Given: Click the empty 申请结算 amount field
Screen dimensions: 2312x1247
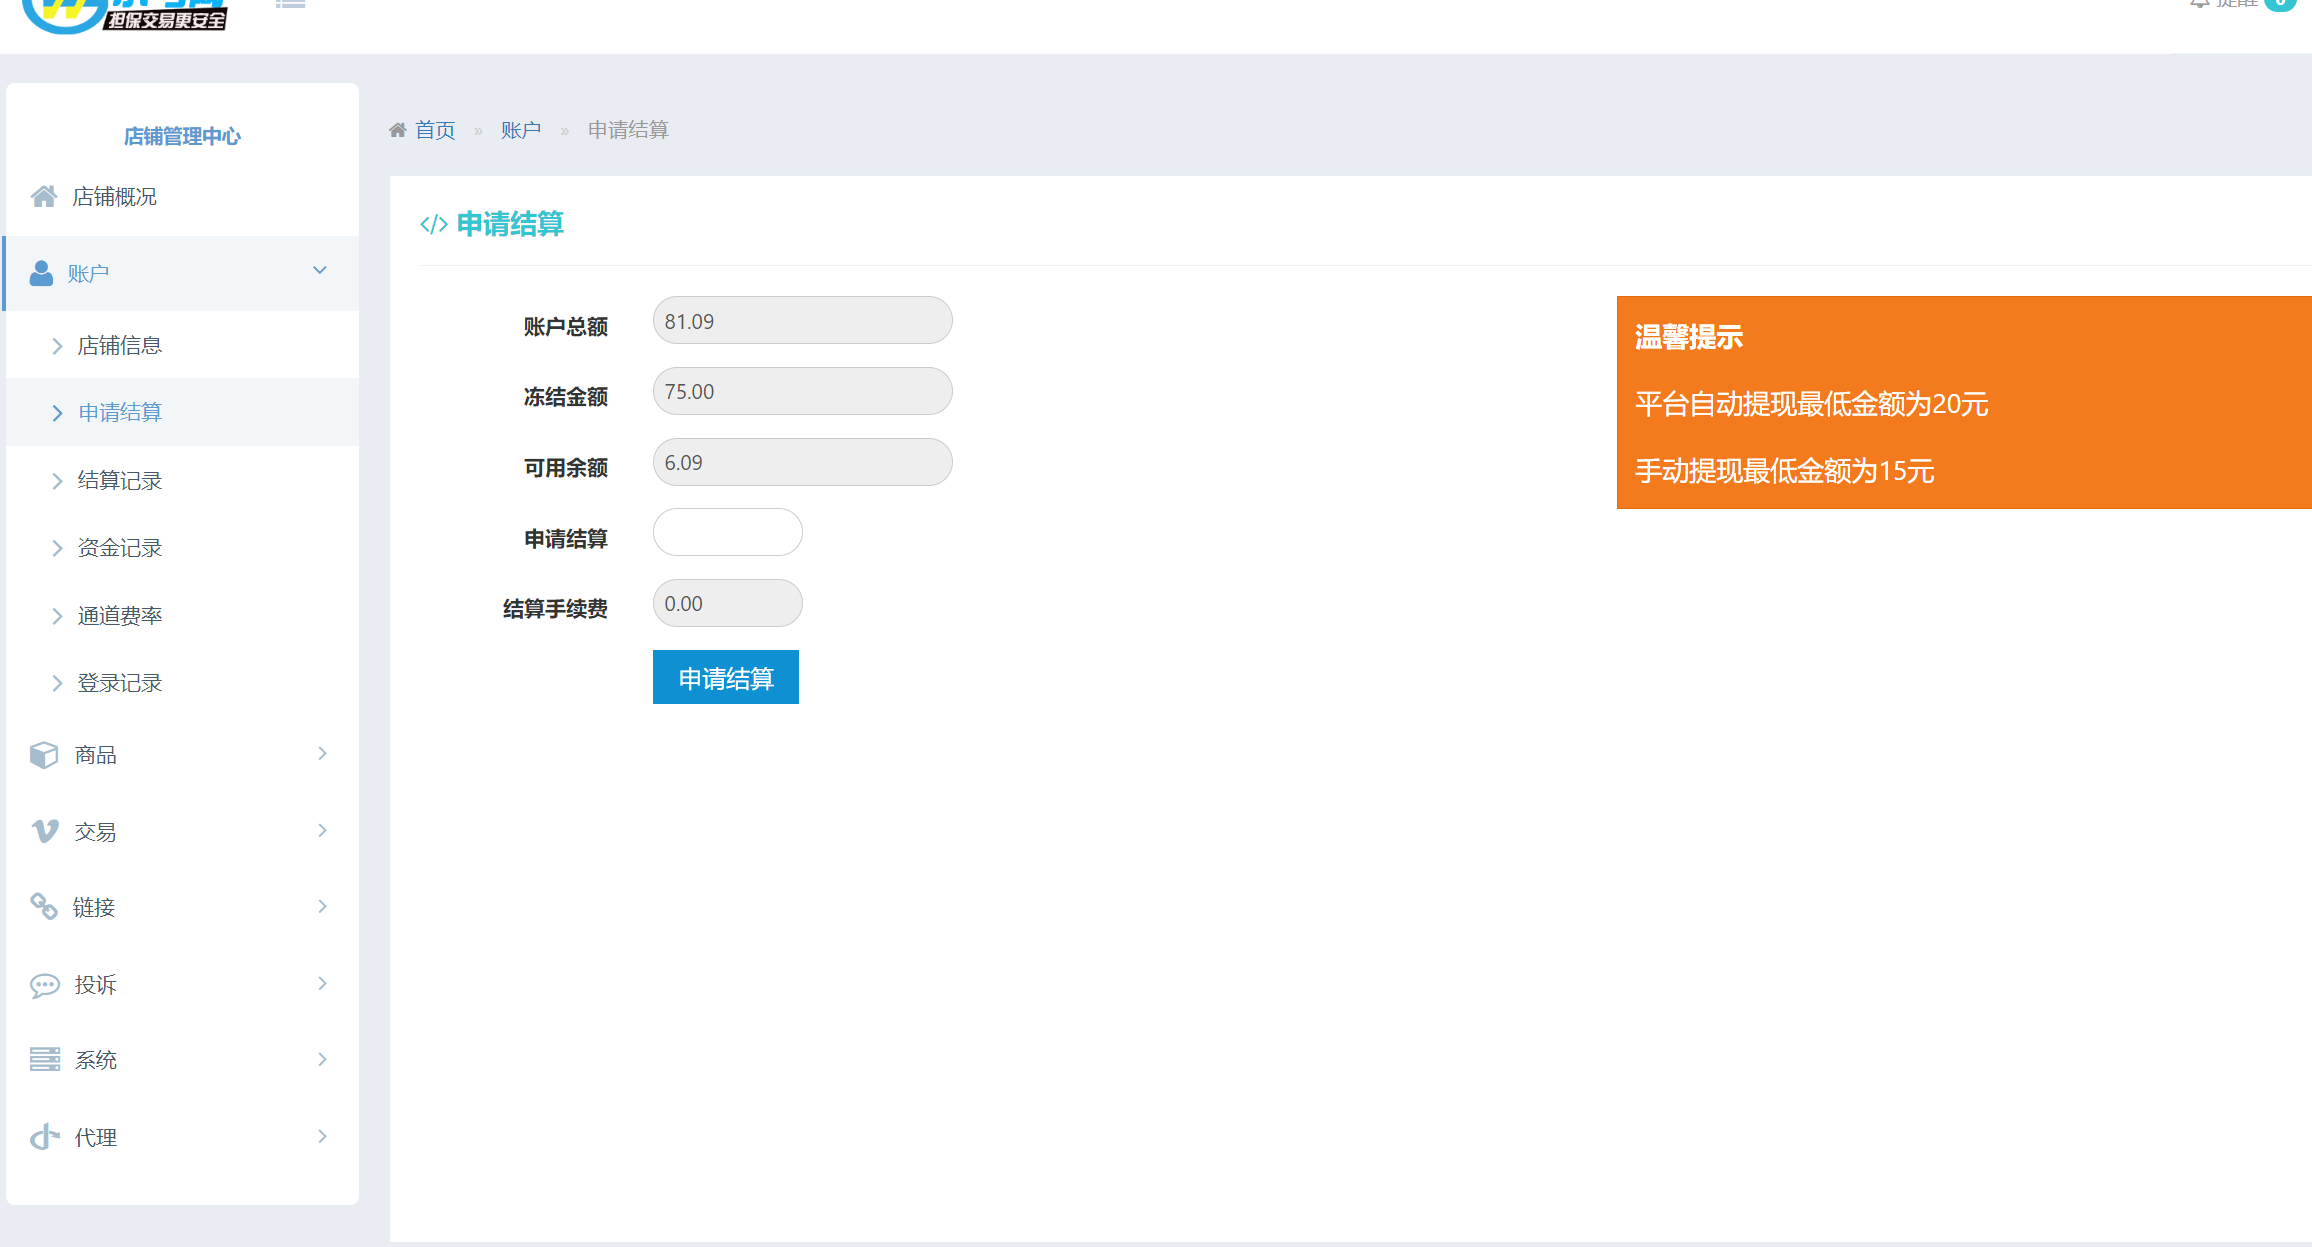Looking at the screenshot, I should 727,532.
